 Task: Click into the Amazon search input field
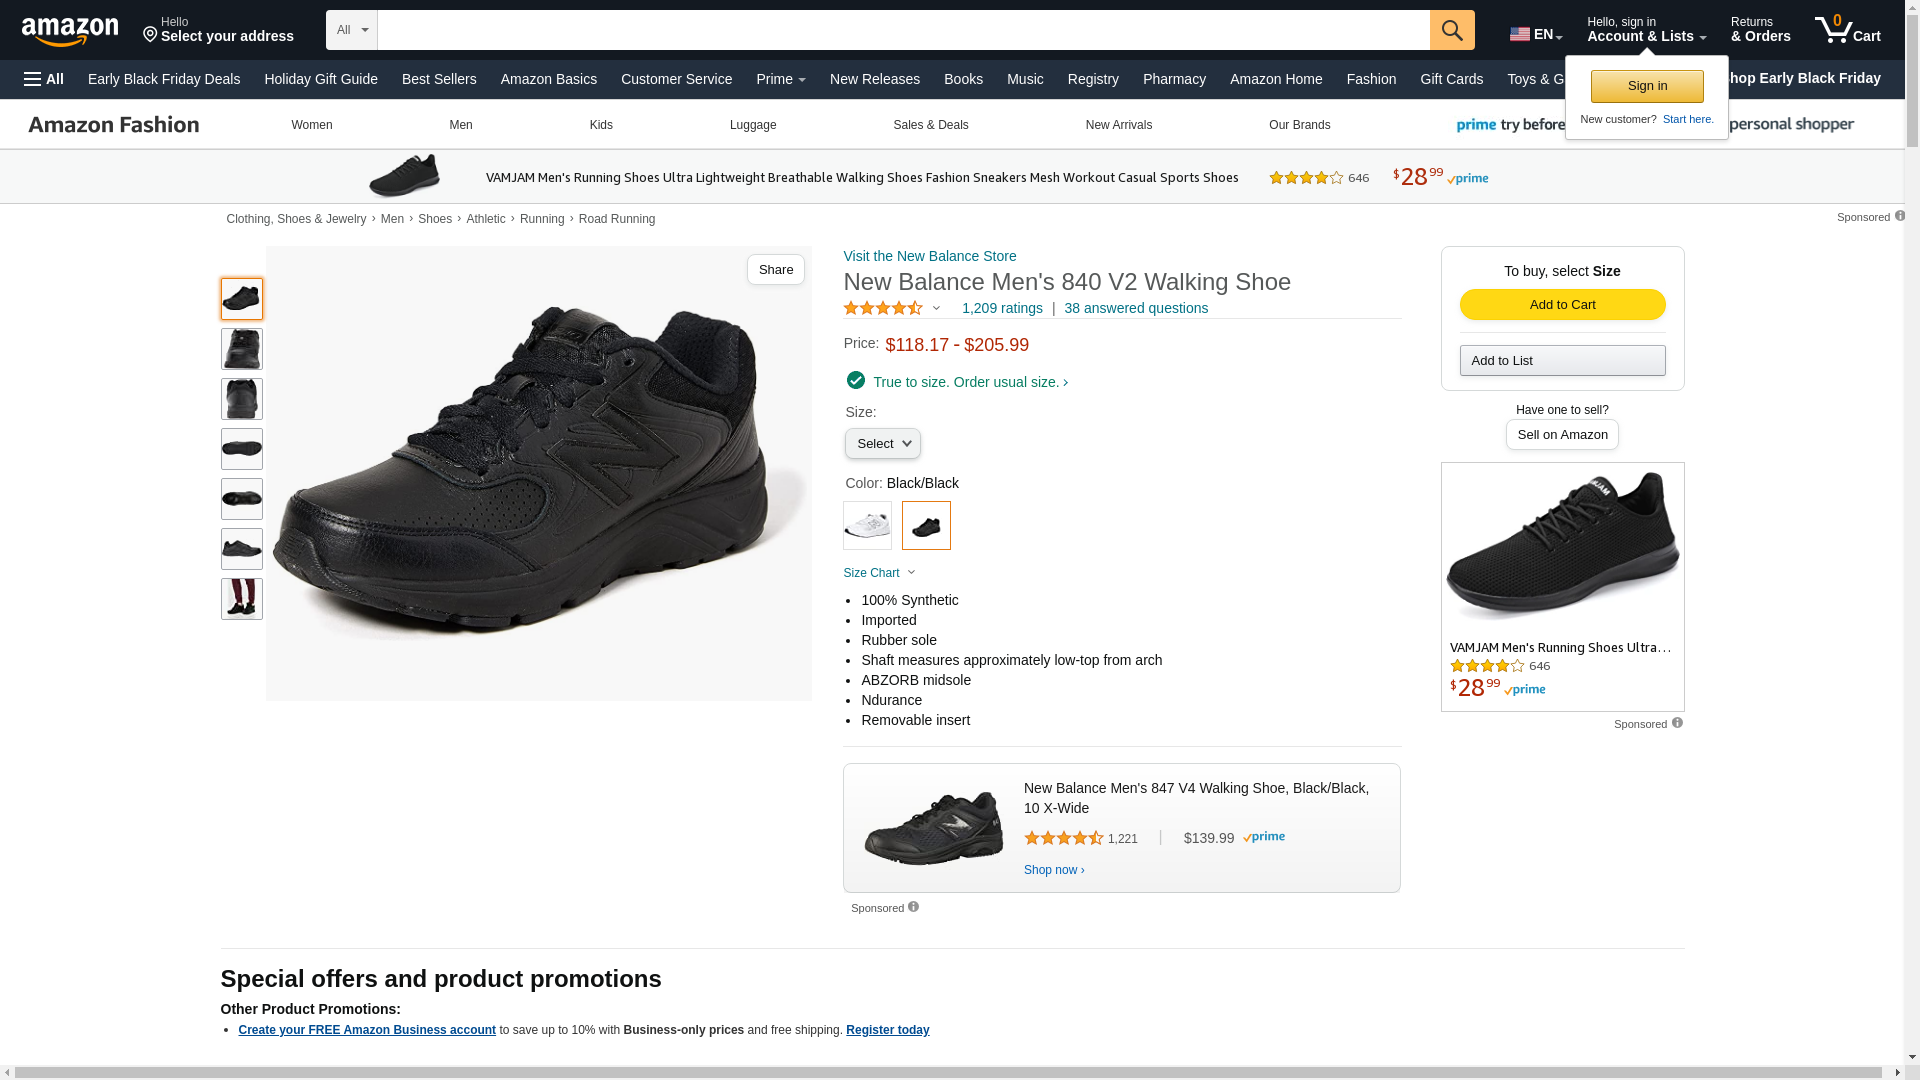pyautogui.click(x=903, y=30)
